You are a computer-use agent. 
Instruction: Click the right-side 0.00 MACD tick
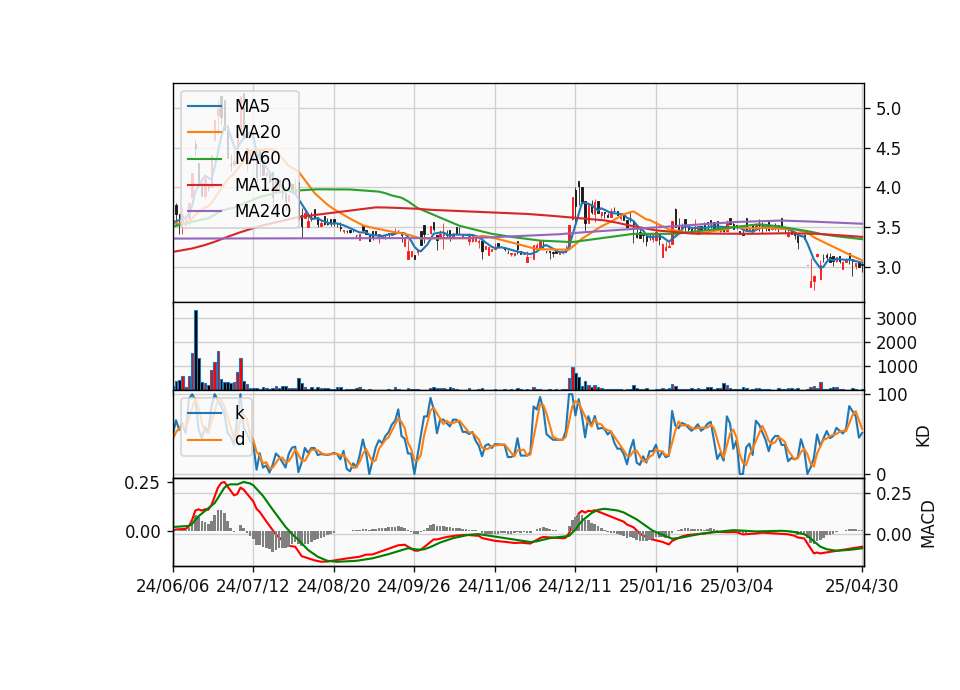coord(894,536)
